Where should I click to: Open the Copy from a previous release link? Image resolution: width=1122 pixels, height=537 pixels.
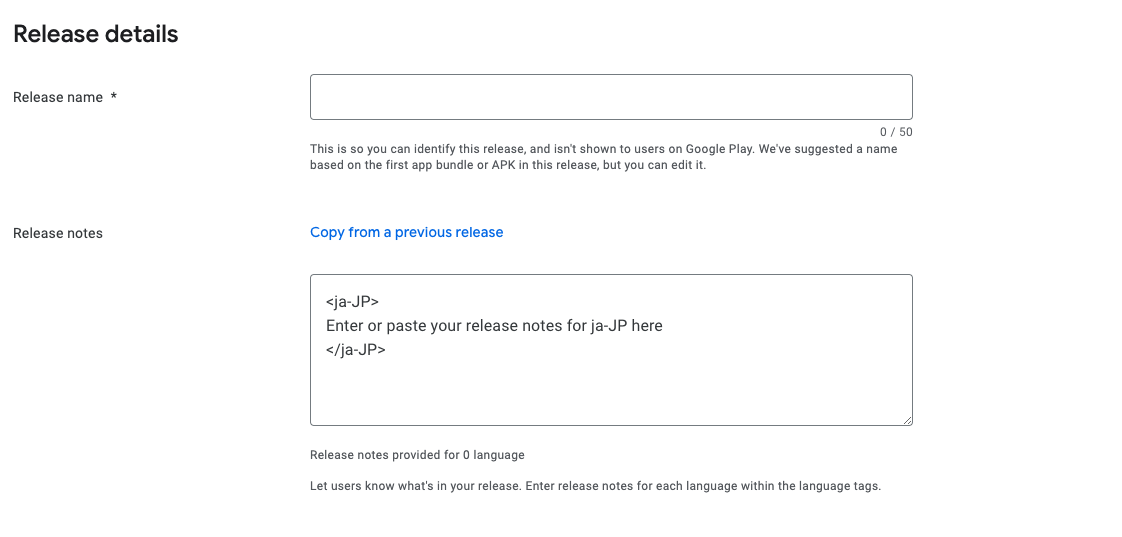(406, 232)
